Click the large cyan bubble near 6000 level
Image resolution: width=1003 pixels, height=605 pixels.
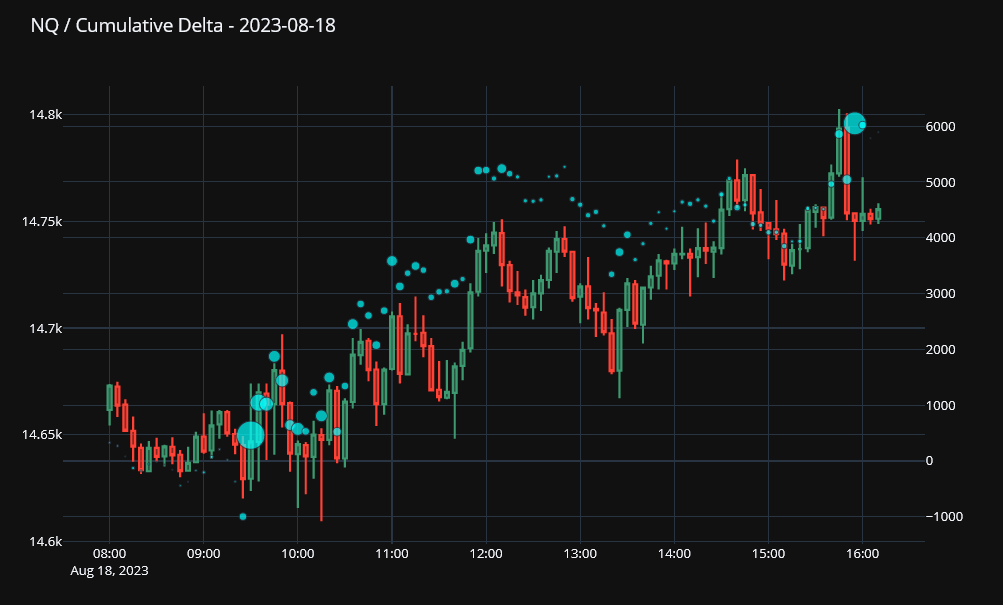854,123
